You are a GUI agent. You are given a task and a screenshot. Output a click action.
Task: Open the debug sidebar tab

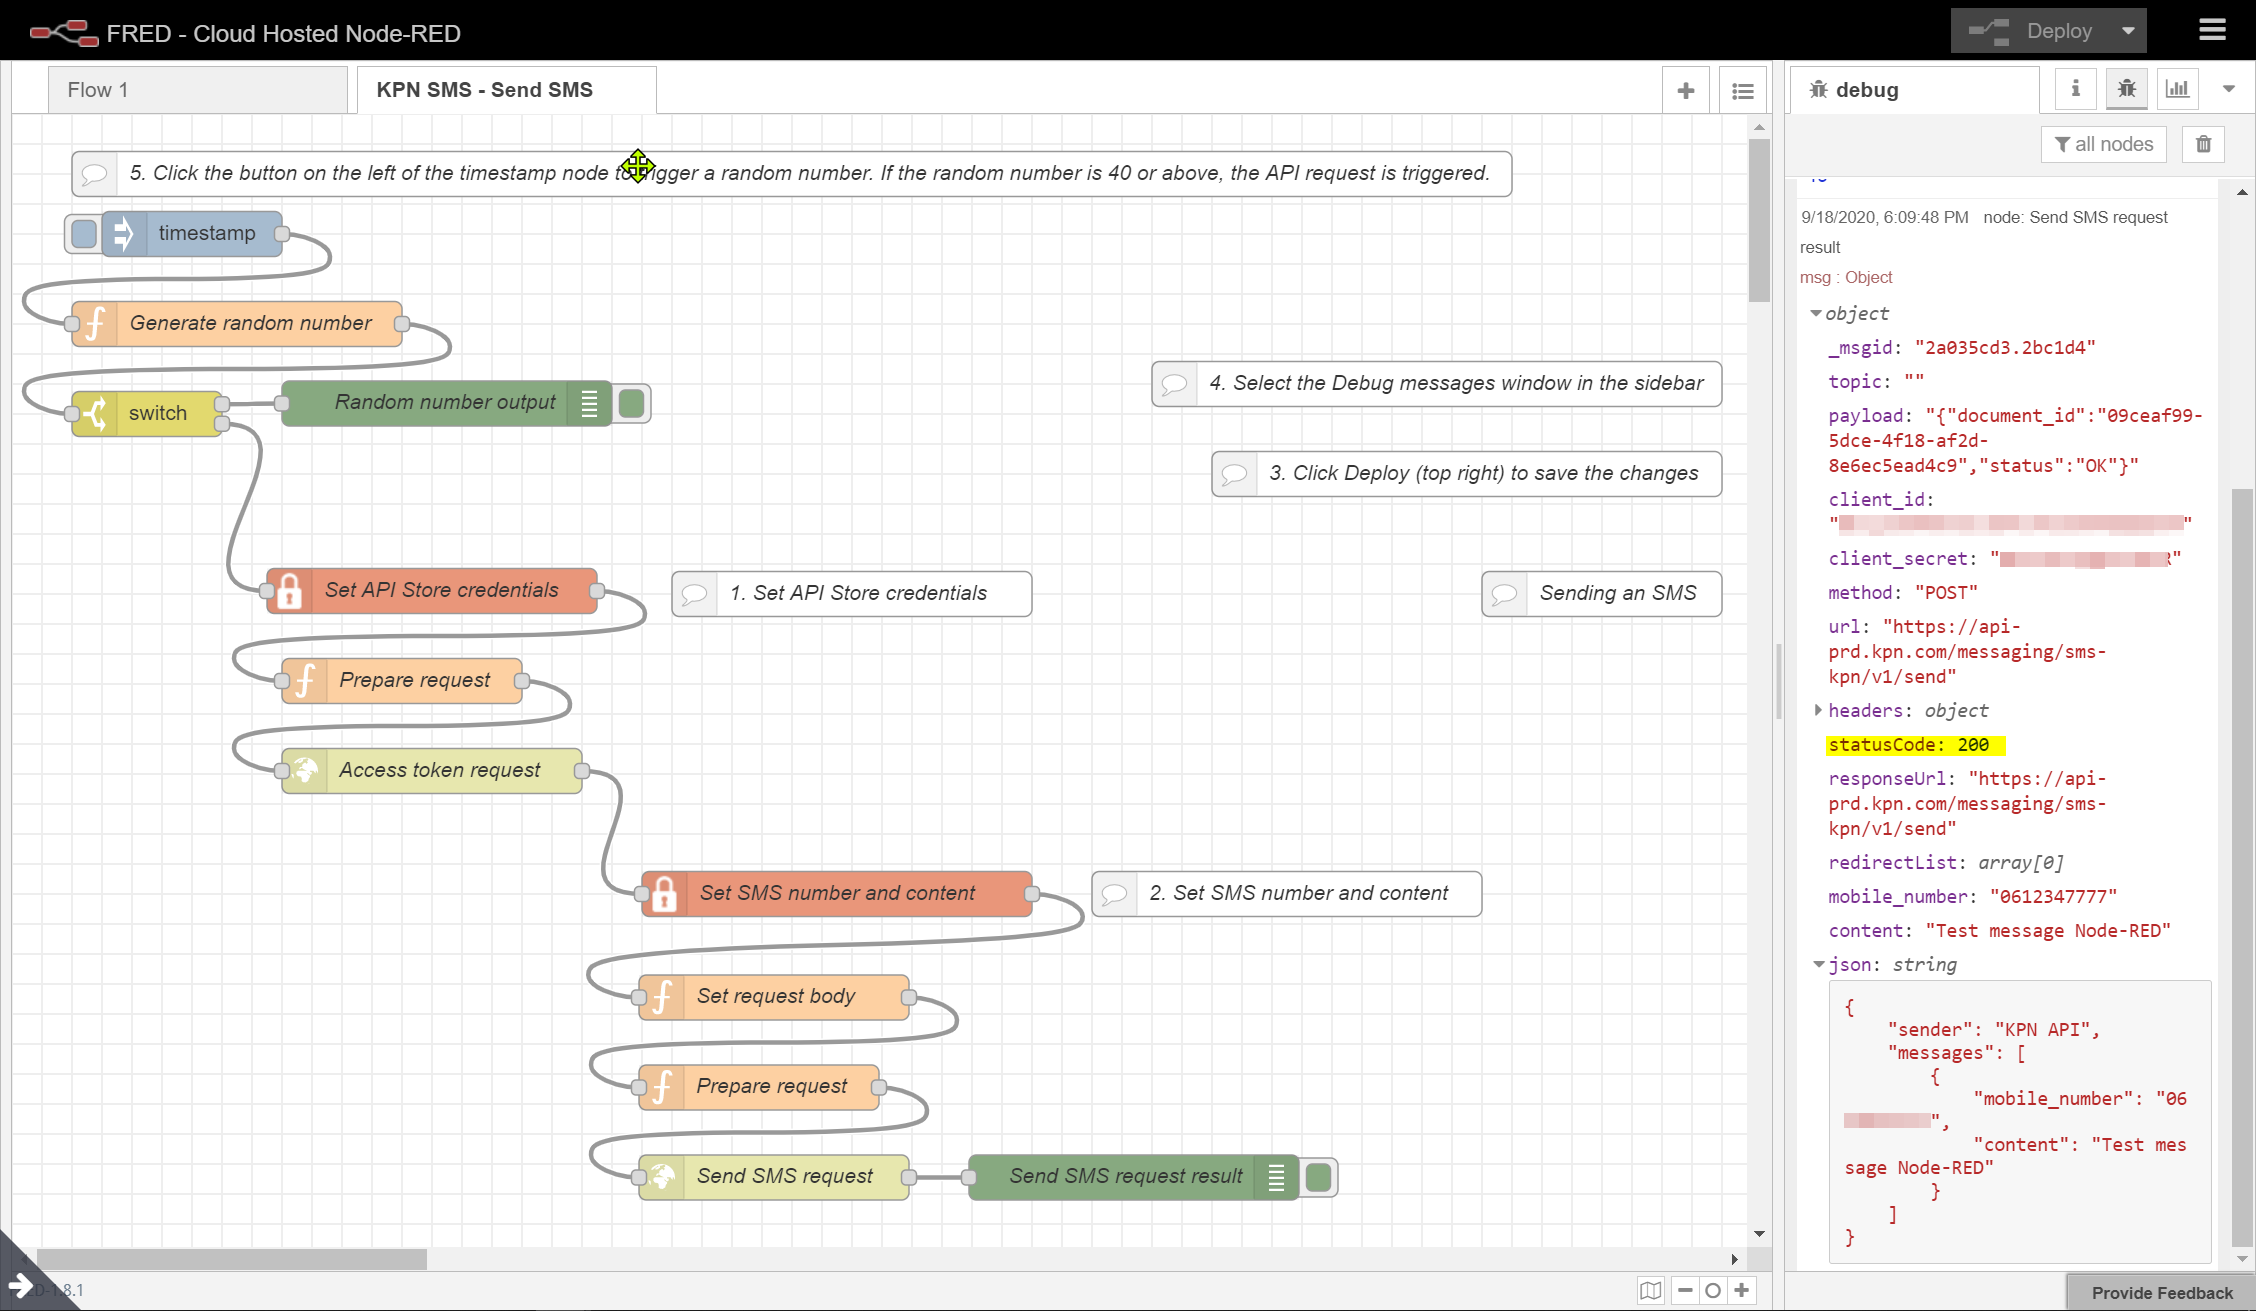pos(1914,90)
